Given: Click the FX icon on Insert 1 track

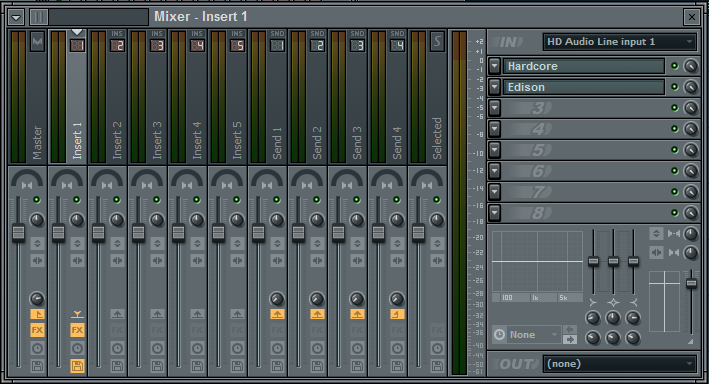Looking at the screenshot, I should (x=77, y=330).
